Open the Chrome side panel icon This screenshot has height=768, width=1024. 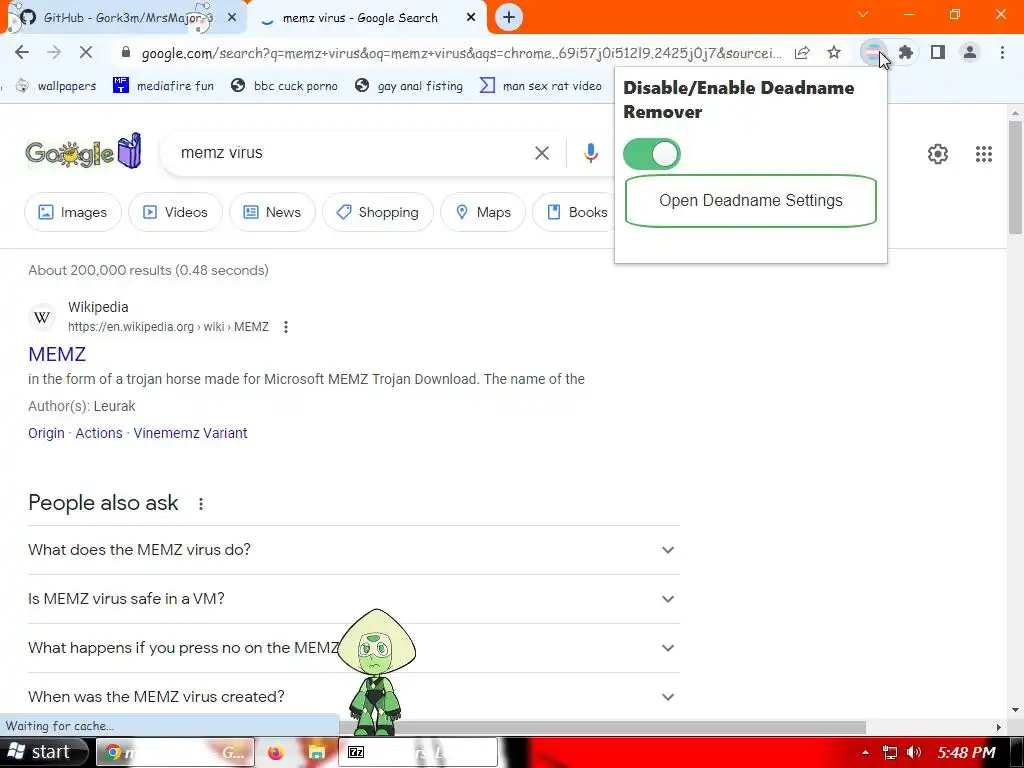pyautogui.click(x=938, y=52)
